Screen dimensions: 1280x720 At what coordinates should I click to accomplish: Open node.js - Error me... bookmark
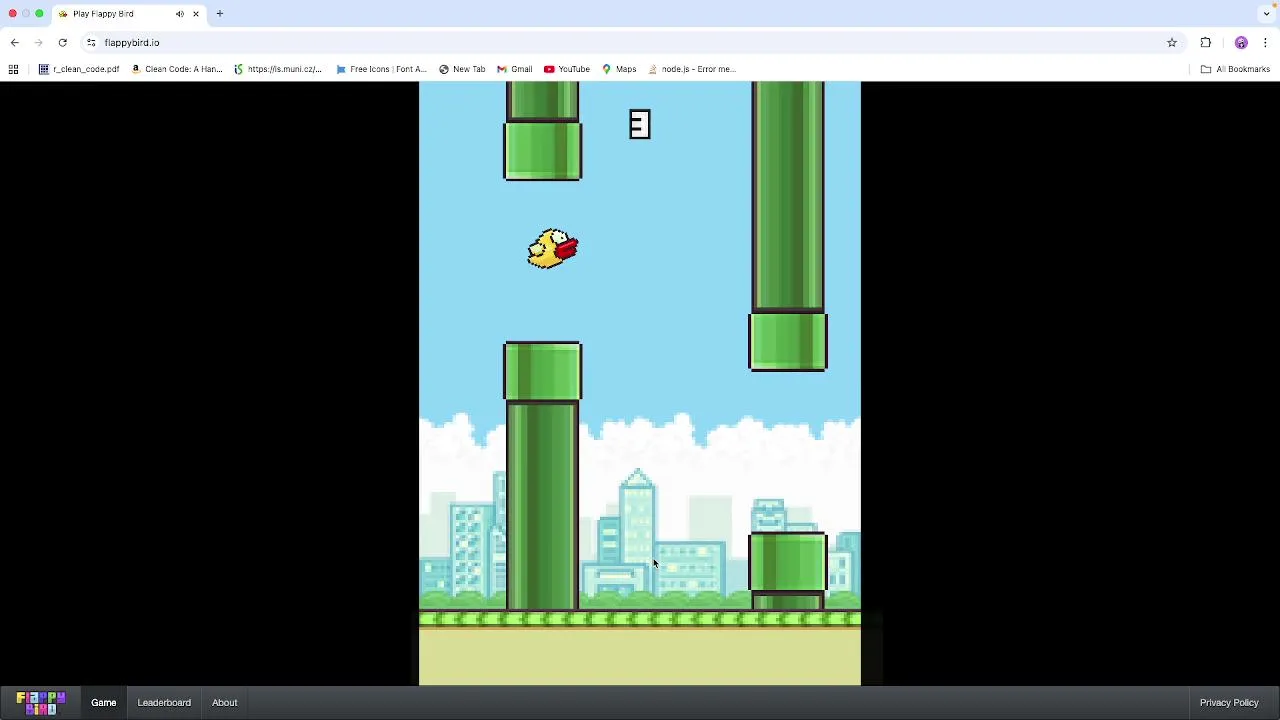[x=692, y=69]
